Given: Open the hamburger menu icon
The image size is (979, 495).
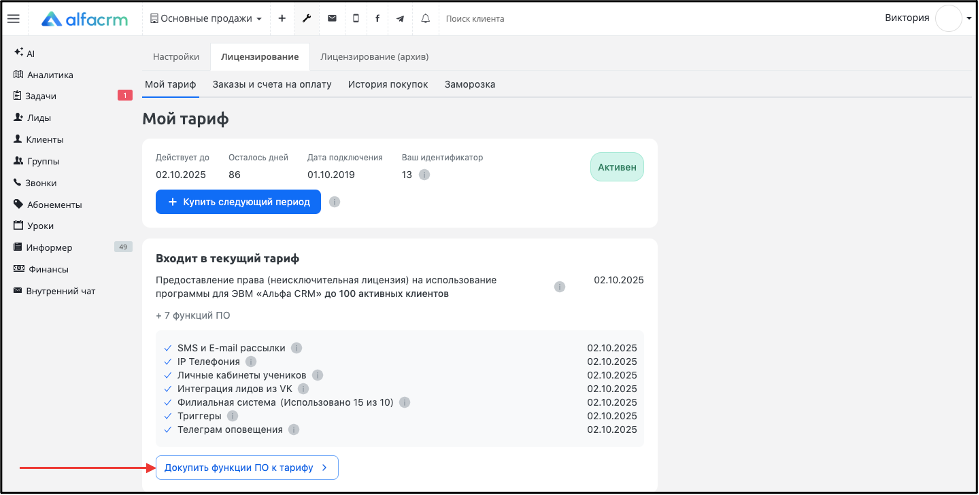Looking at the screenshot, I should coord(13,19).
